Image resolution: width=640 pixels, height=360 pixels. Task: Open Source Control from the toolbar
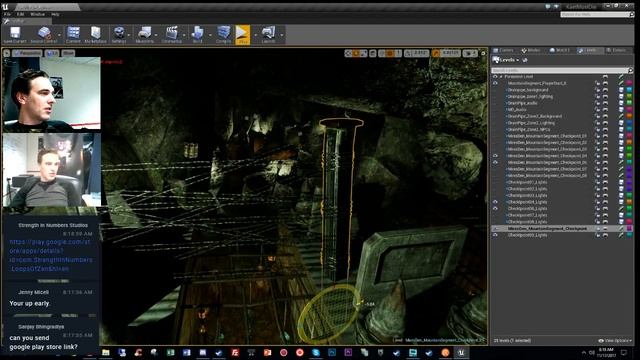point(44,35)
